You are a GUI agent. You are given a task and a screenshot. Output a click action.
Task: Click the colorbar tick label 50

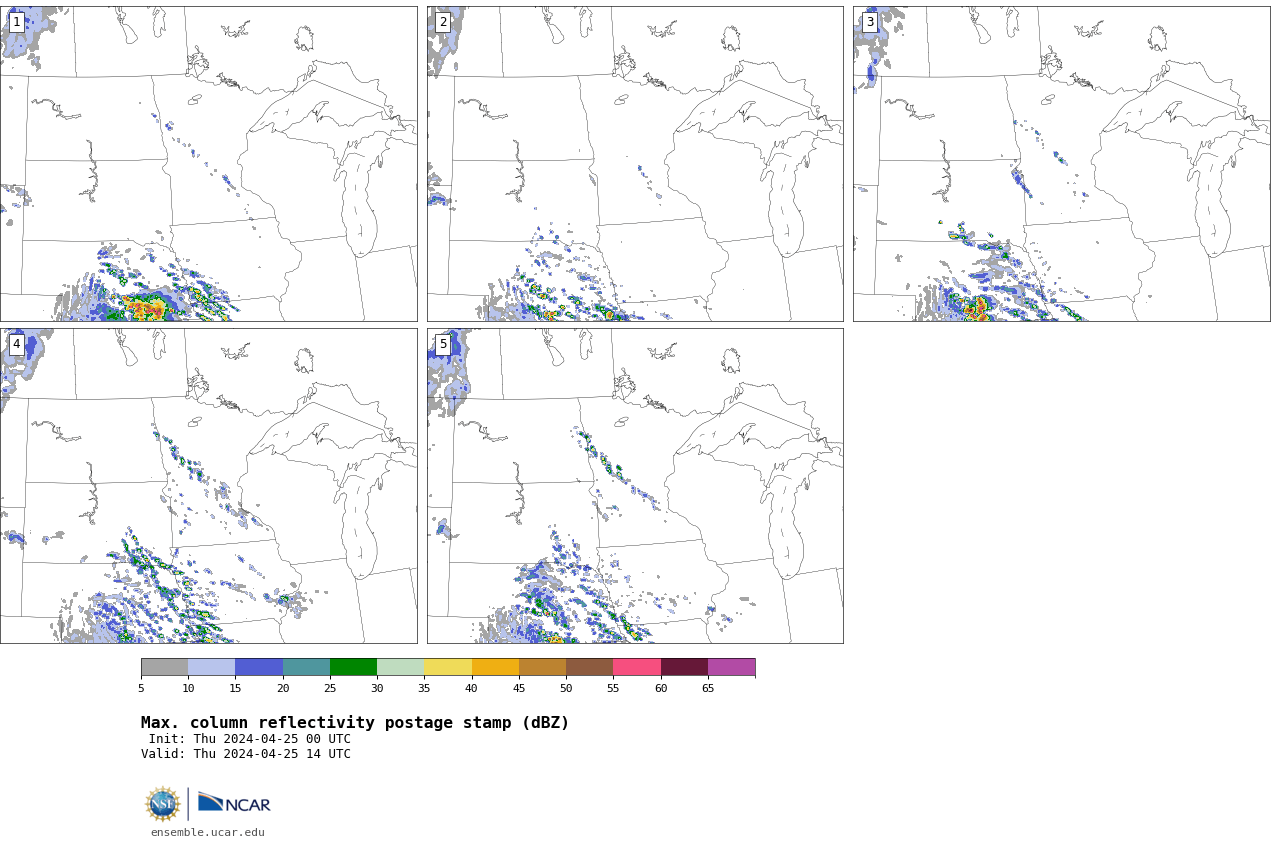[566, 688]
